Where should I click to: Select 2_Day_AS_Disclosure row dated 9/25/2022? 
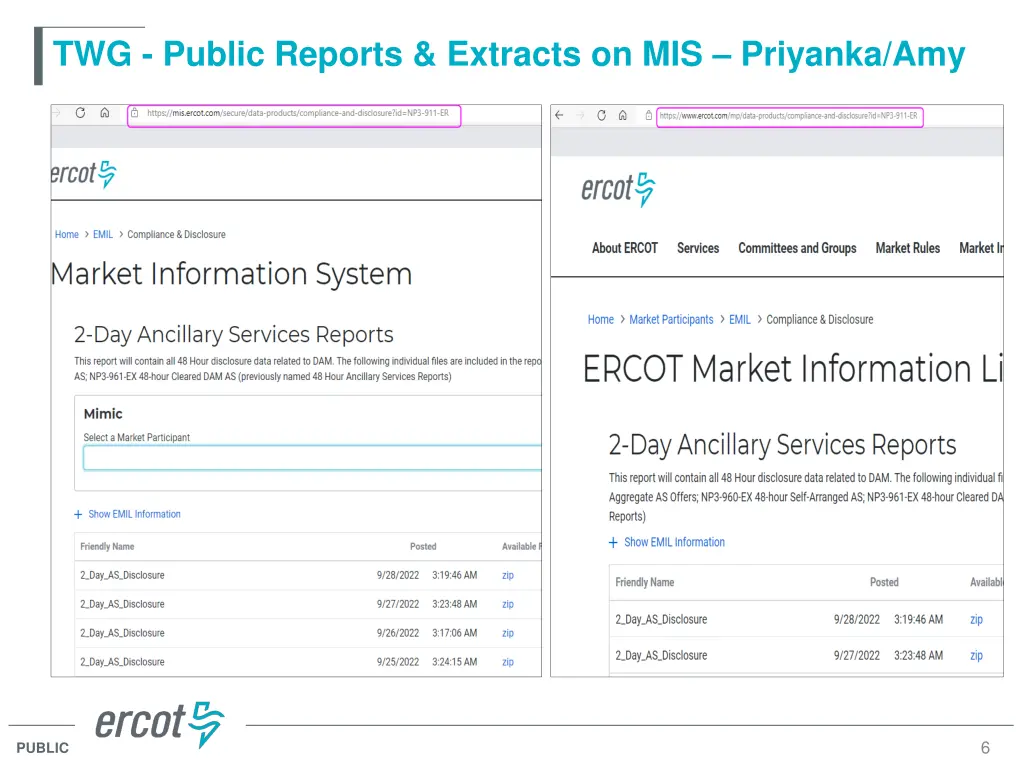point(308,662)
